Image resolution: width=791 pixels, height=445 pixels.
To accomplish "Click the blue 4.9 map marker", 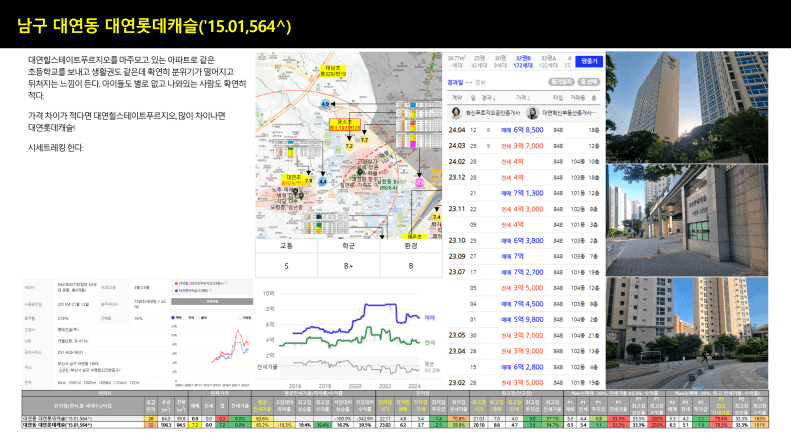I will tap(325, 104).
